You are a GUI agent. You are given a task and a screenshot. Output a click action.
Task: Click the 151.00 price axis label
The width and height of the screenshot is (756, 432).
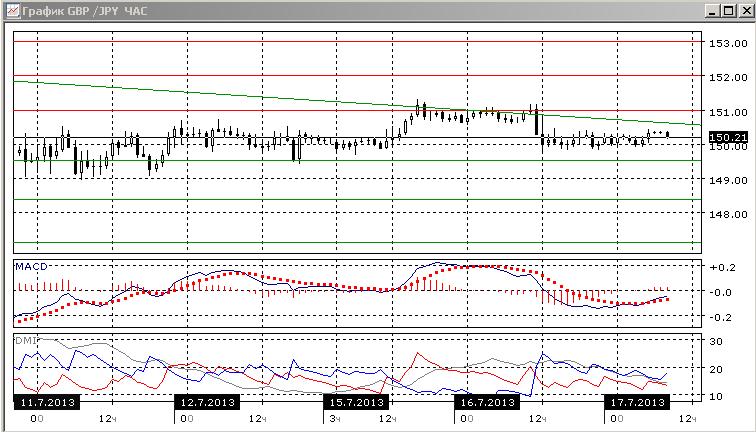[x=728, y=112]
